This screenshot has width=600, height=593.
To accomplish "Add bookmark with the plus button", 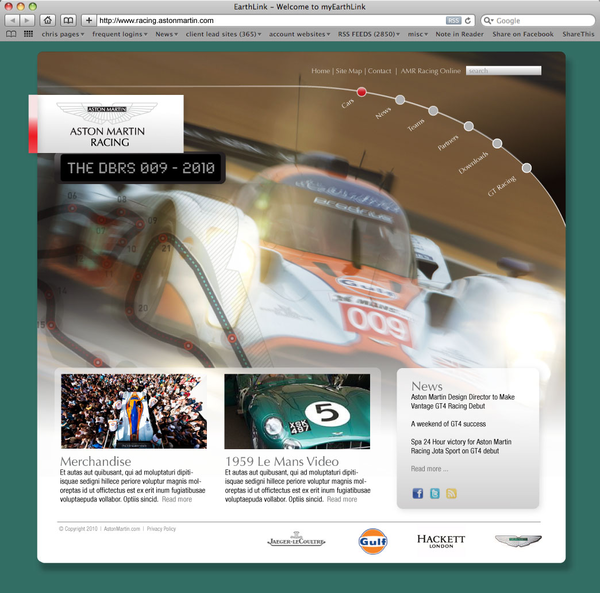I will pyautogui.click(x=88, y=20).
